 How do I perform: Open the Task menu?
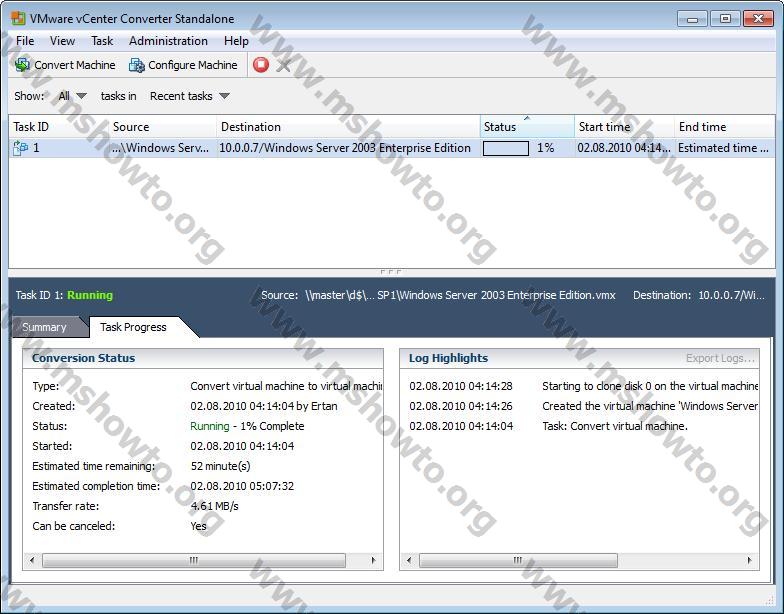click(x=102, y=41)
